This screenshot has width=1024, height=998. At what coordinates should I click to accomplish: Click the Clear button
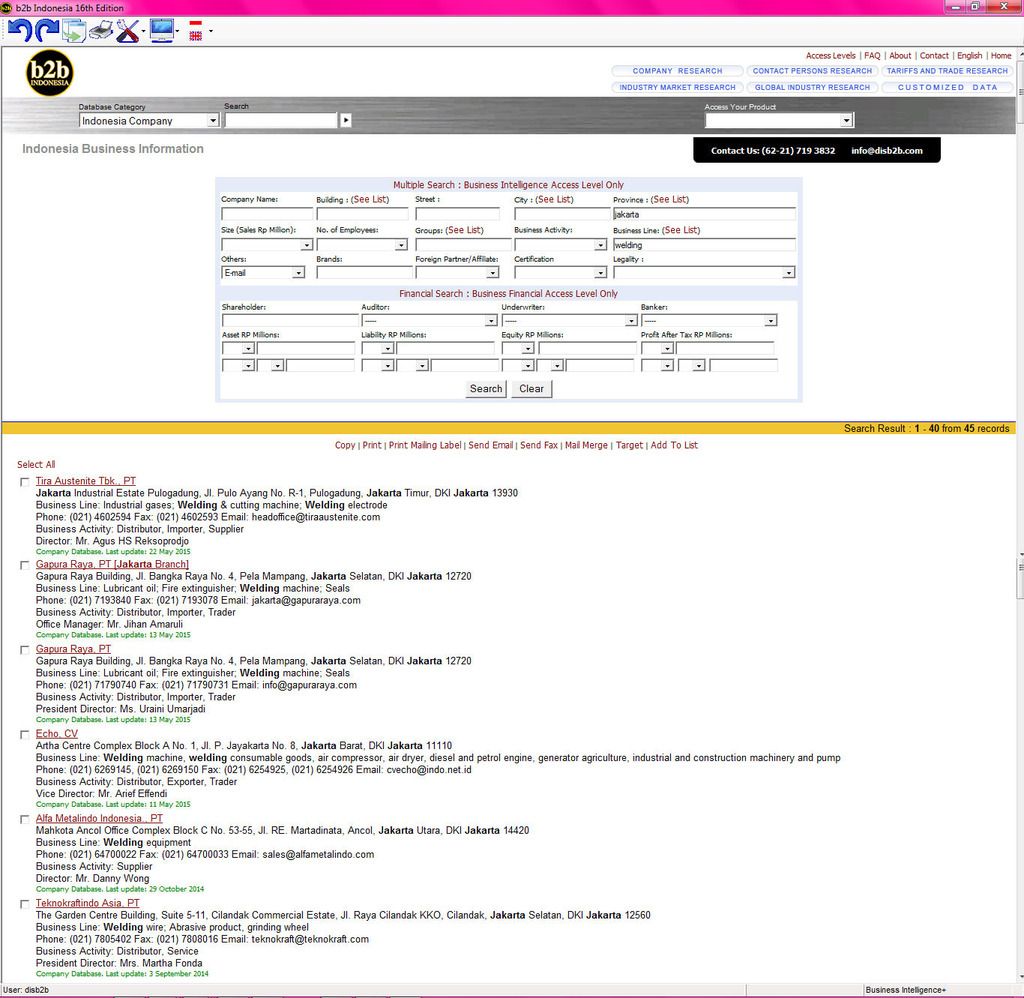531,389
